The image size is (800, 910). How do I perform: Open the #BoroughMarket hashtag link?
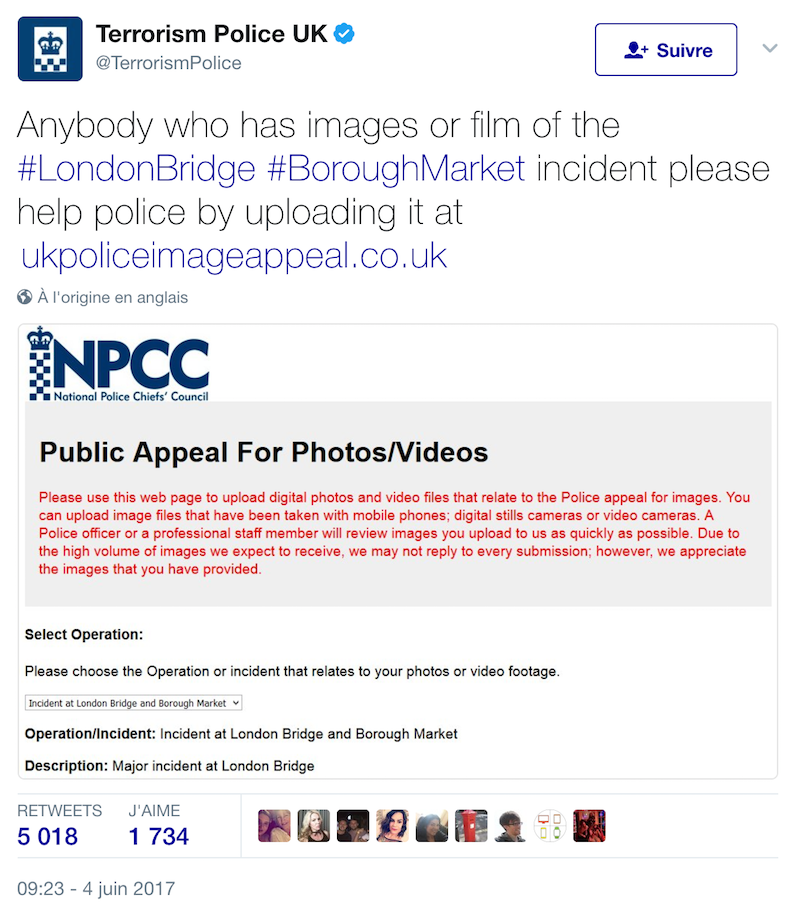pos(396,169)
